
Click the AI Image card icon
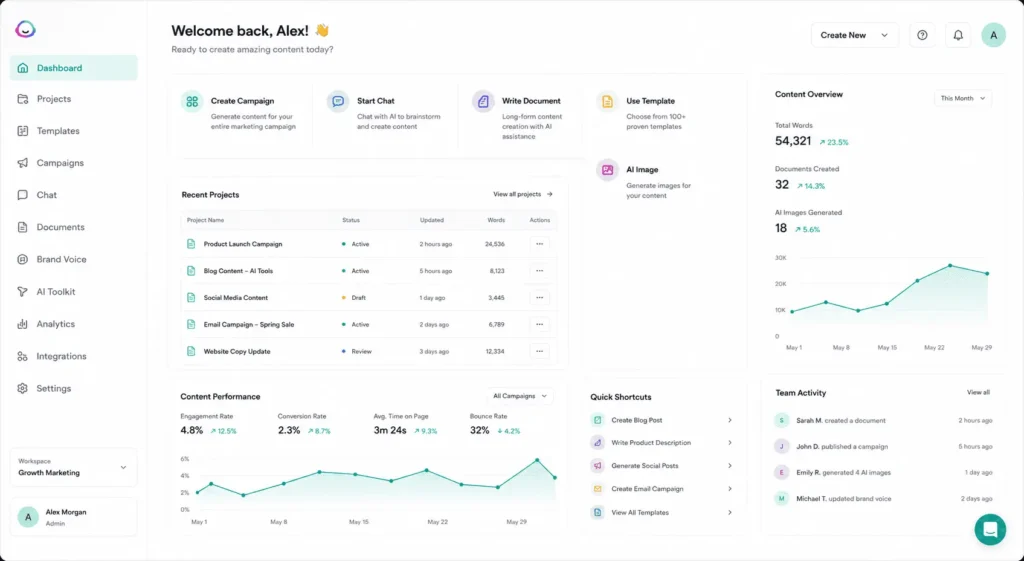pos(607,170)
